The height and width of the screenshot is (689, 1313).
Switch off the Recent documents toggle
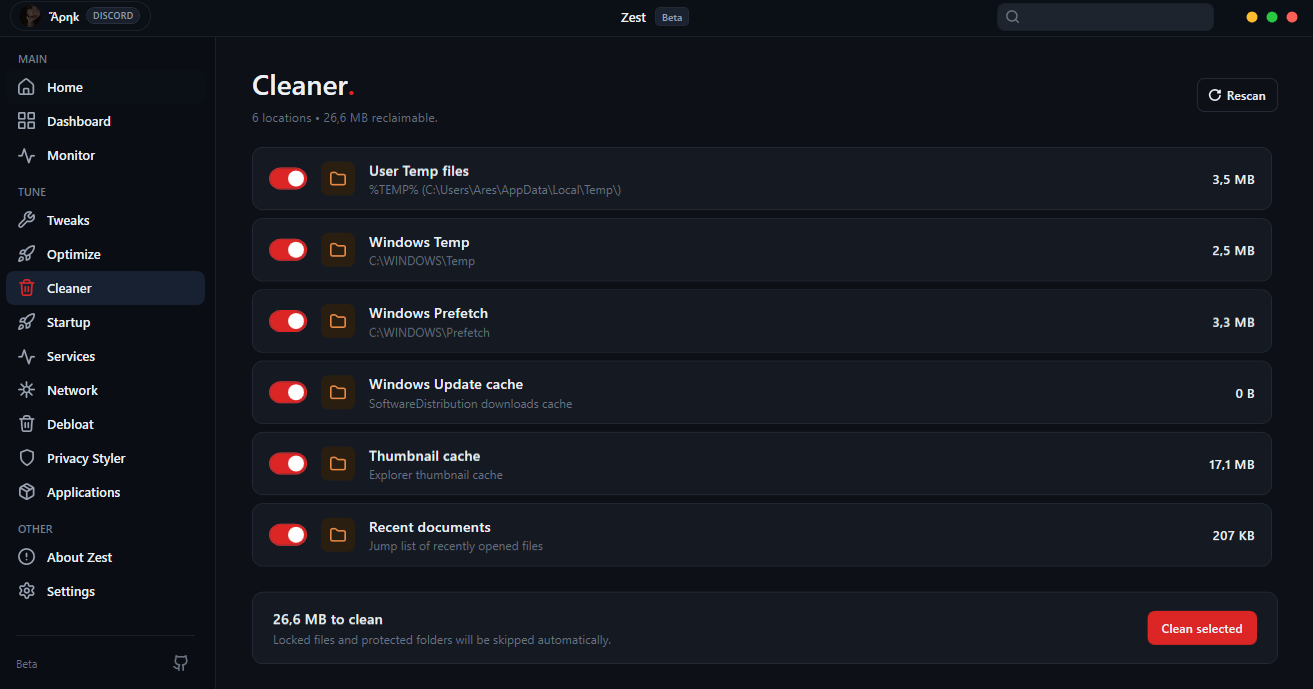point(288,535)
